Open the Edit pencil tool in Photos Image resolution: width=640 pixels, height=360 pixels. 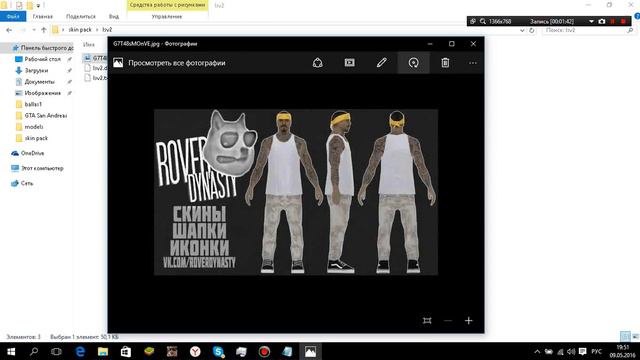click(x=381, y=63)
